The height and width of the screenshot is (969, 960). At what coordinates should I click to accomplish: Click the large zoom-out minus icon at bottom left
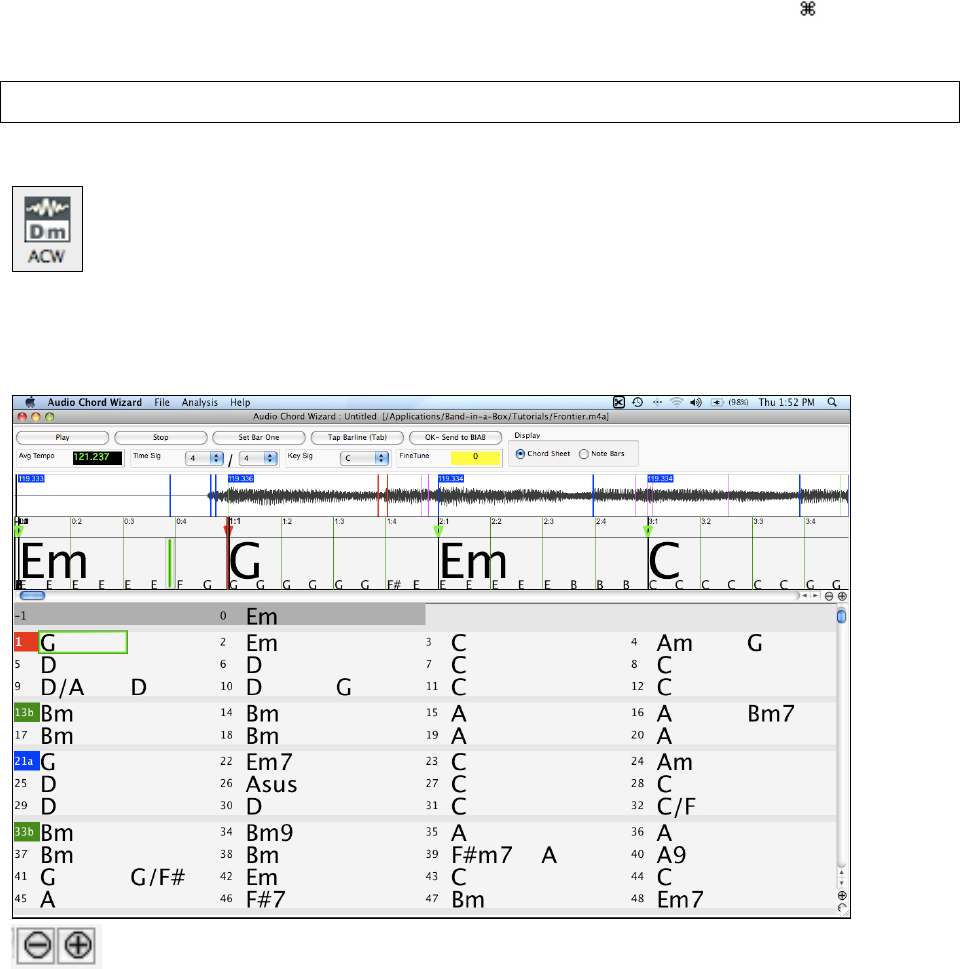coord(36,946)
